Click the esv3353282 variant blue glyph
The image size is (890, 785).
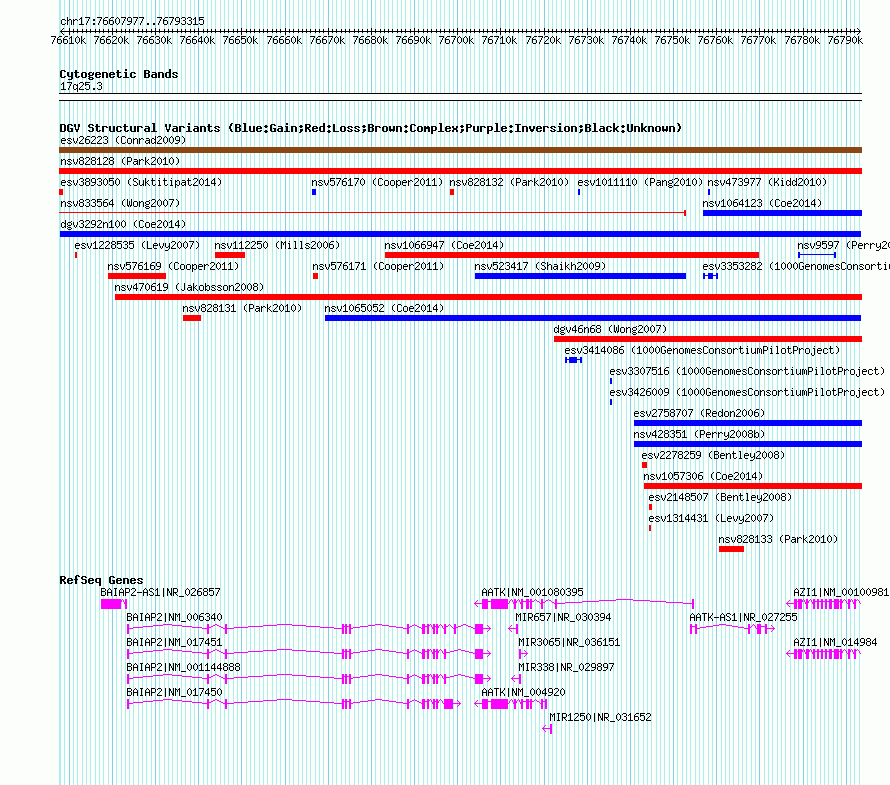tap(711, 276)
